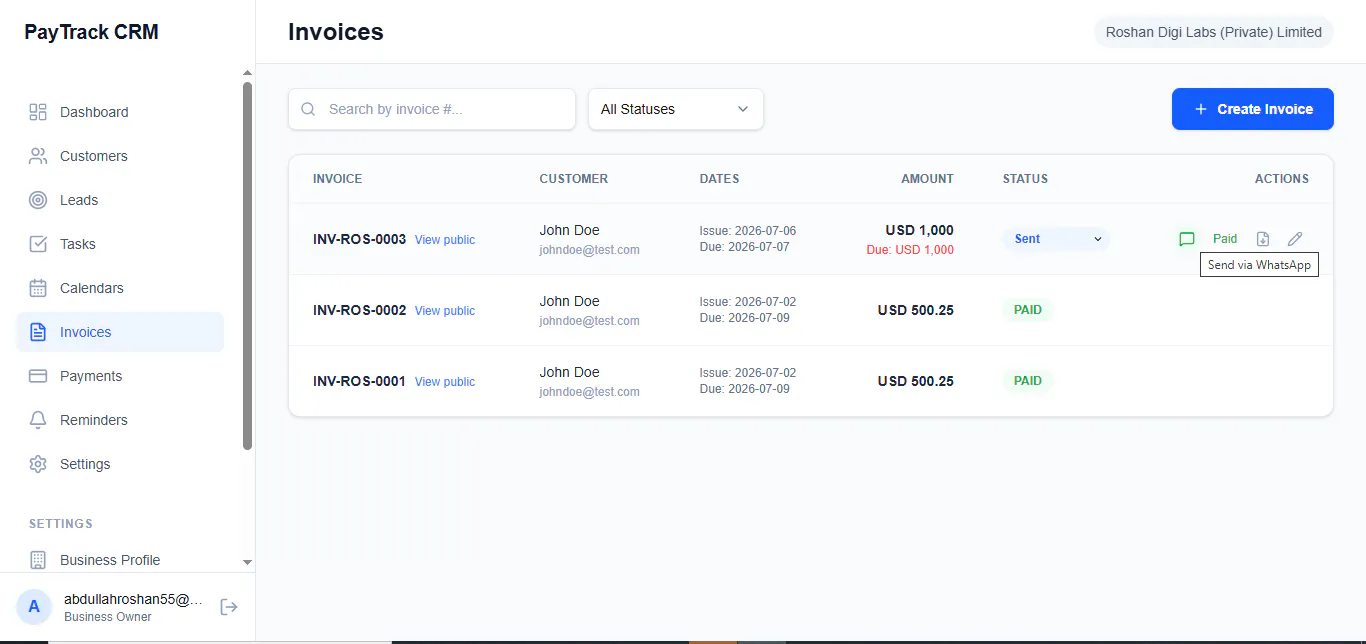The width and height of the screenshot is (1366, 644).
Task: Edit INV-ROS-0003 with pencil icon
Action: point(1295,239)
